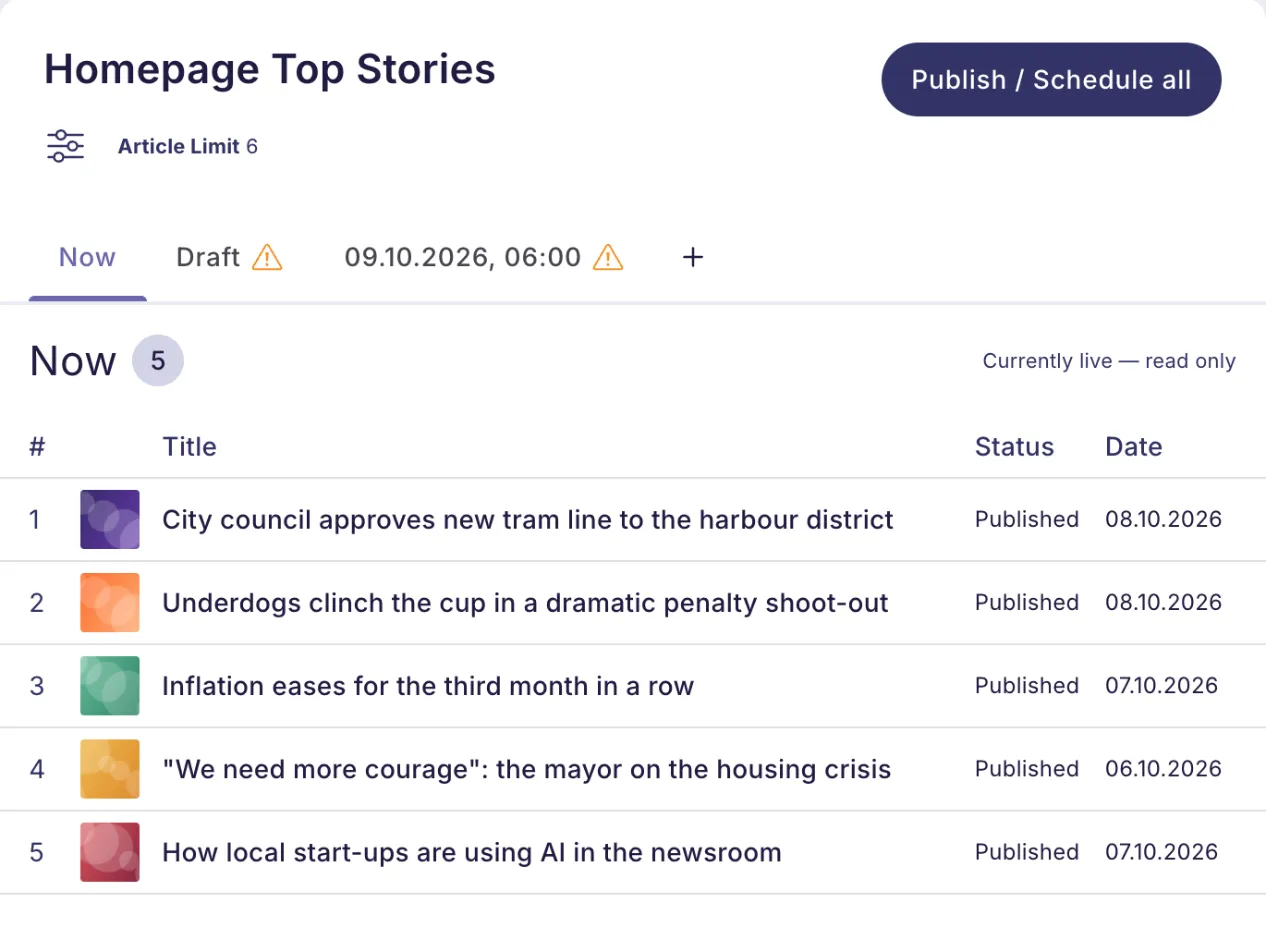Click the plus icon to add a tab
The width and height of the screenshot is (1266, 952).
[x=692, y=258]
